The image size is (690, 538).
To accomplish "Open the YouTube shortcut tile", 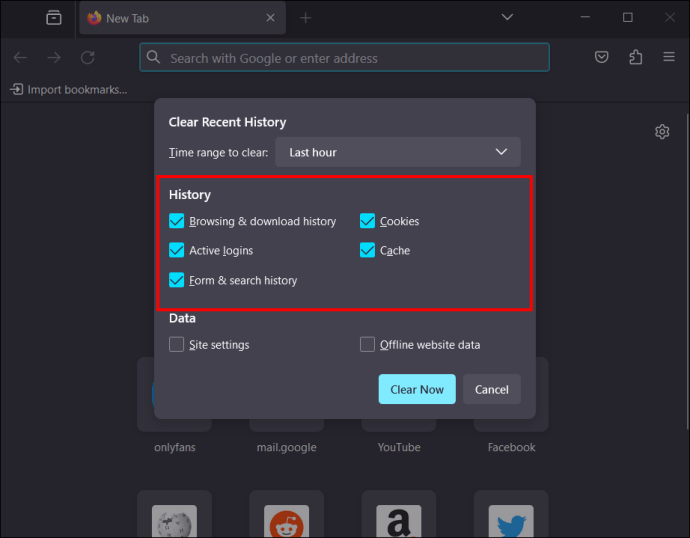I will coord(399,425).
